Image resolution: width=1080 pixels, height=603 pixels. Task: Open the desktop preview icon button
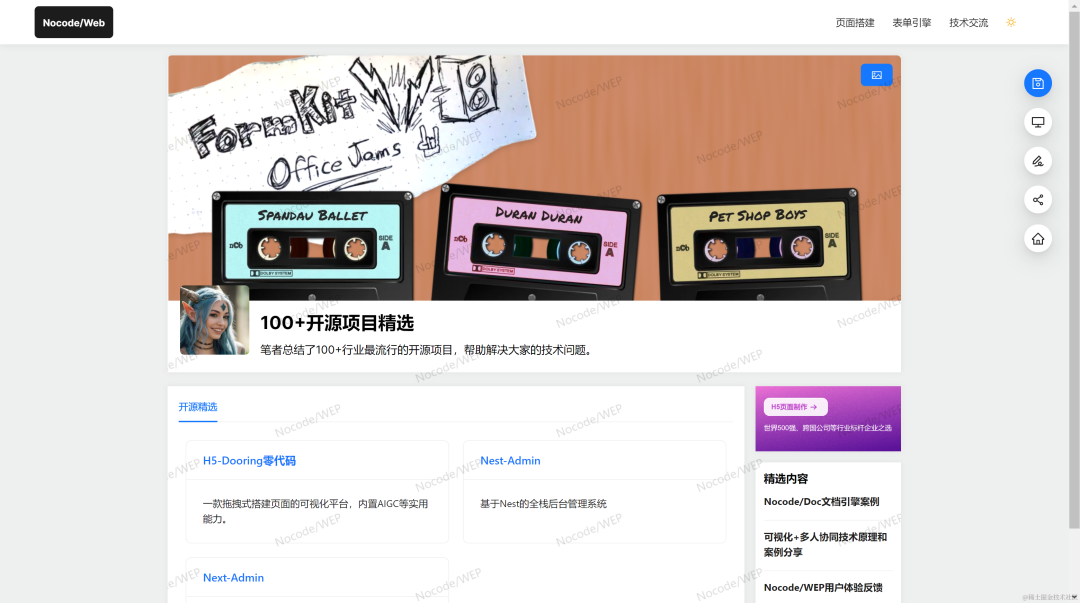click(1037, 122)
